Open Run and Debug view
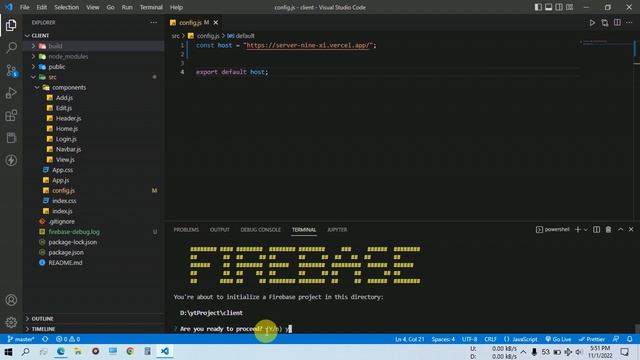Image resolution: width=640 pixels, height=360 pixels. click(11, 93)
